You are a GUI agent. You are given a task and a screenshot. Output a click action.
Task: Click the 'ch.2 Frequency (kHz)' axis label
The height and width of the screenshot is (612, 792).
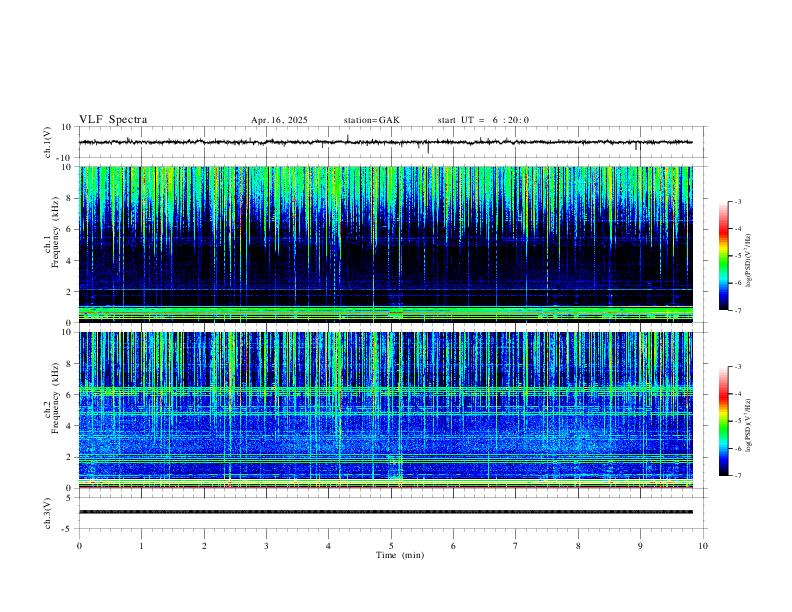[x=51, y=398]
